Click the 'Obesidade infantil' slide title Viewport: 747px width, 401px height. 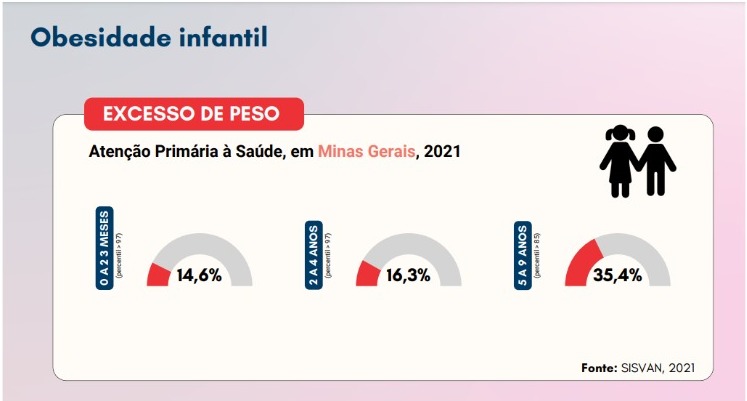(x=149, y=38)
